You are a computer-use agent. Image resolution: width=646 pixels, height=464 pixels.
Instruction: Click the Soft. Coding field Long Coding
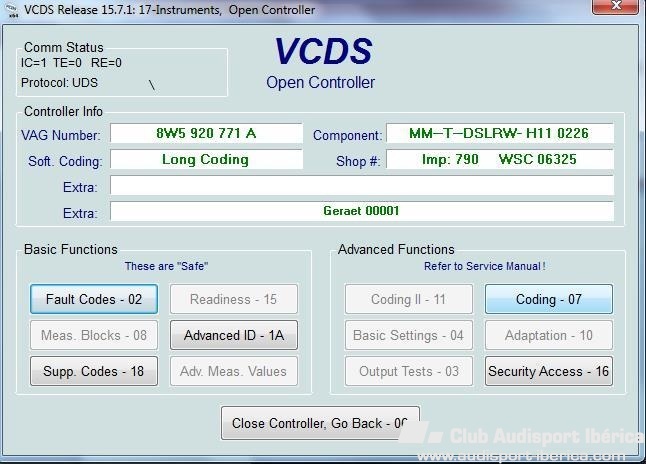click(x=206, y=159)
